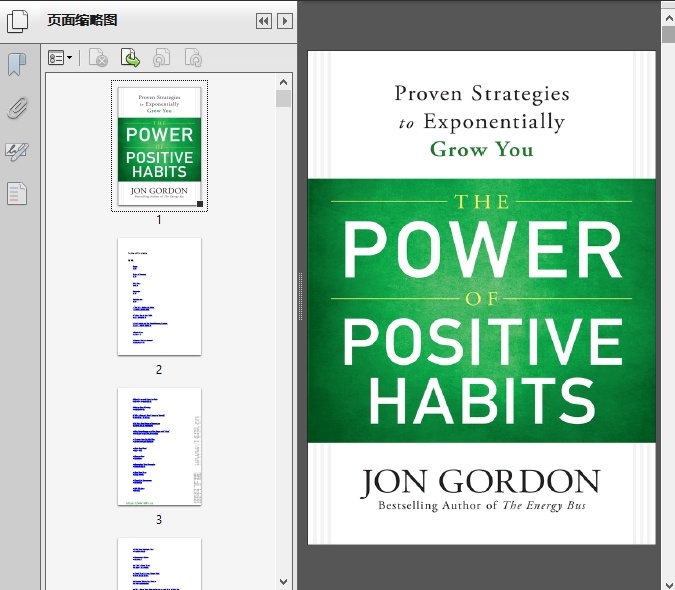
Task: Click thumbnail scrollbar down arrow
Action: [x=283, y=581]
